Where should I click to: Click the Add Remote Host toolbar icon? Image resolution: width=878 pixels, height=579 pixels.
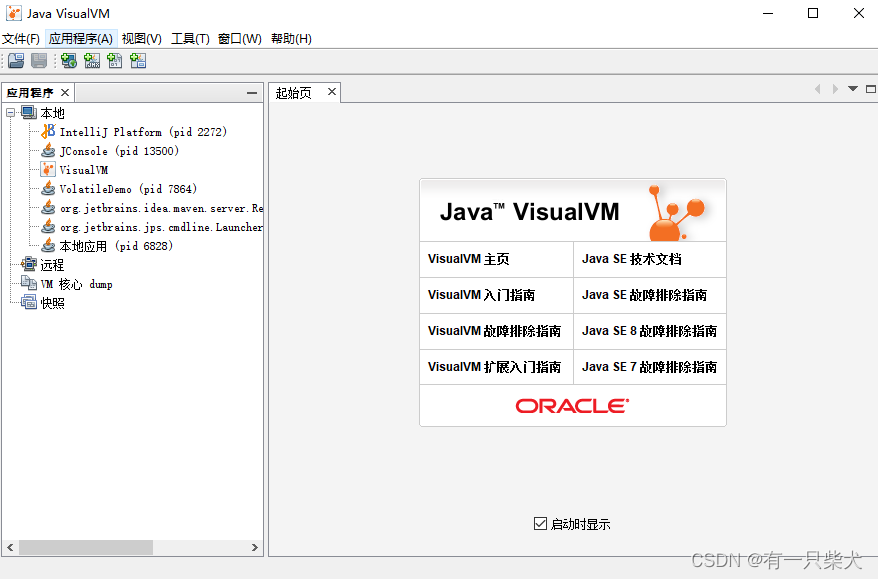click(x=69, y=60)
